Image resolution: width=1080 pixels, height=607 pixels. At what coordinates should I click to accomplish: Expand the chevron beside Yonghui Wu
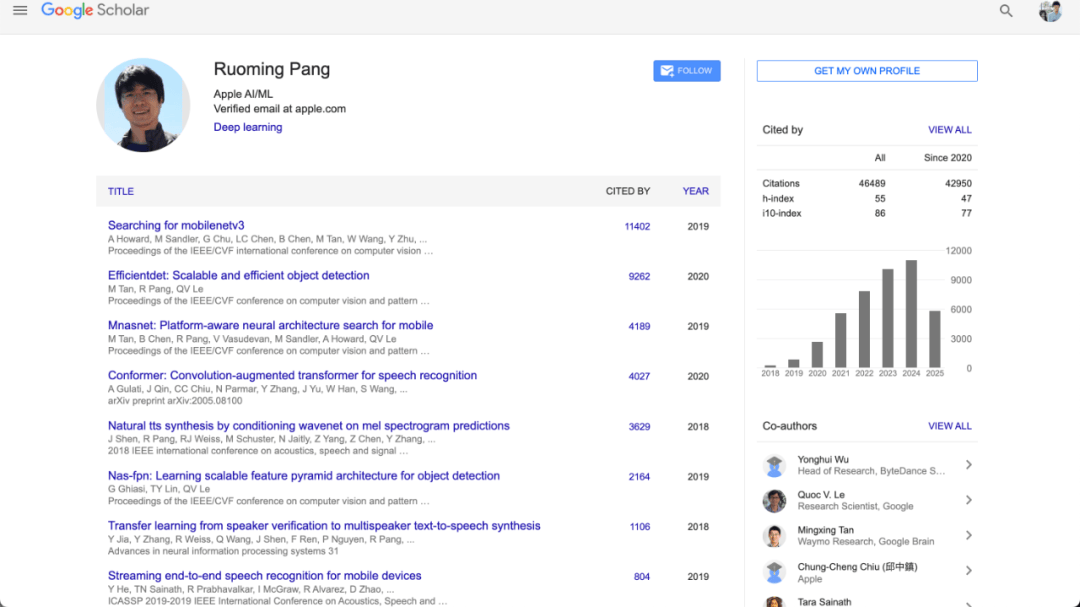[968, 465]
